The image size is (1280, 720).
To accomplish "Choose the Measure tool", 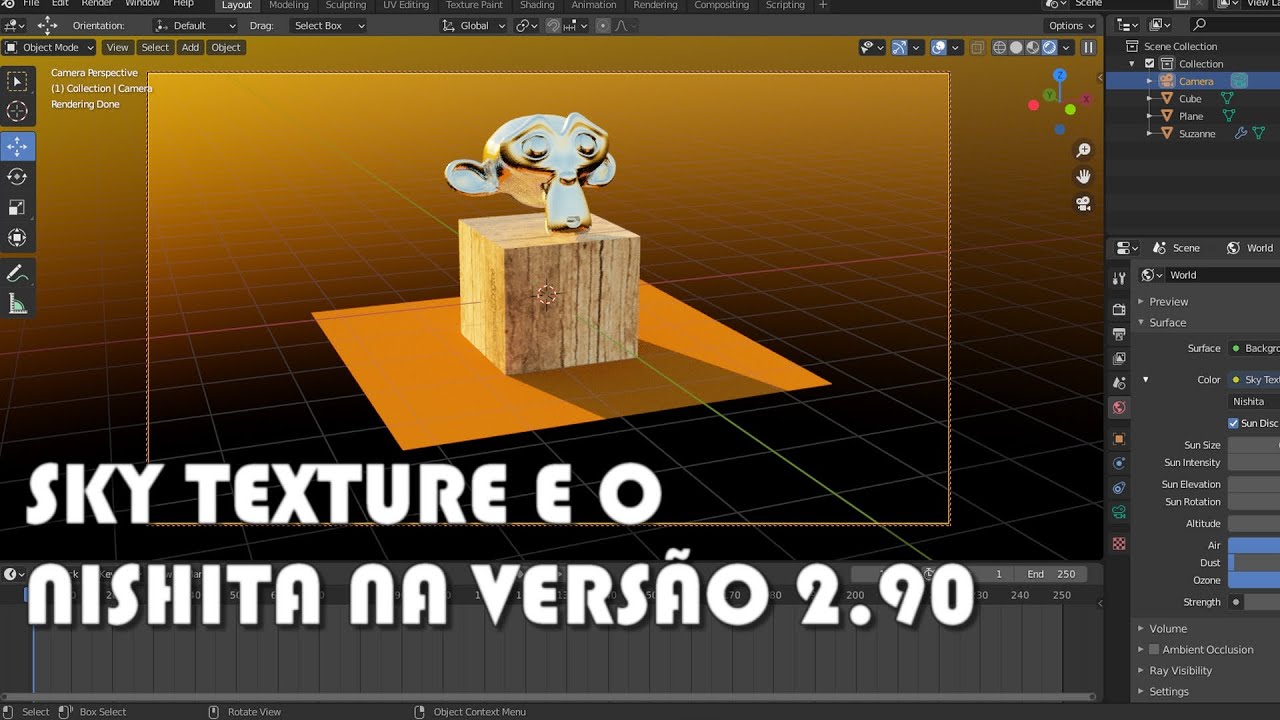I will pyautogui.click(x=17, y=305).
